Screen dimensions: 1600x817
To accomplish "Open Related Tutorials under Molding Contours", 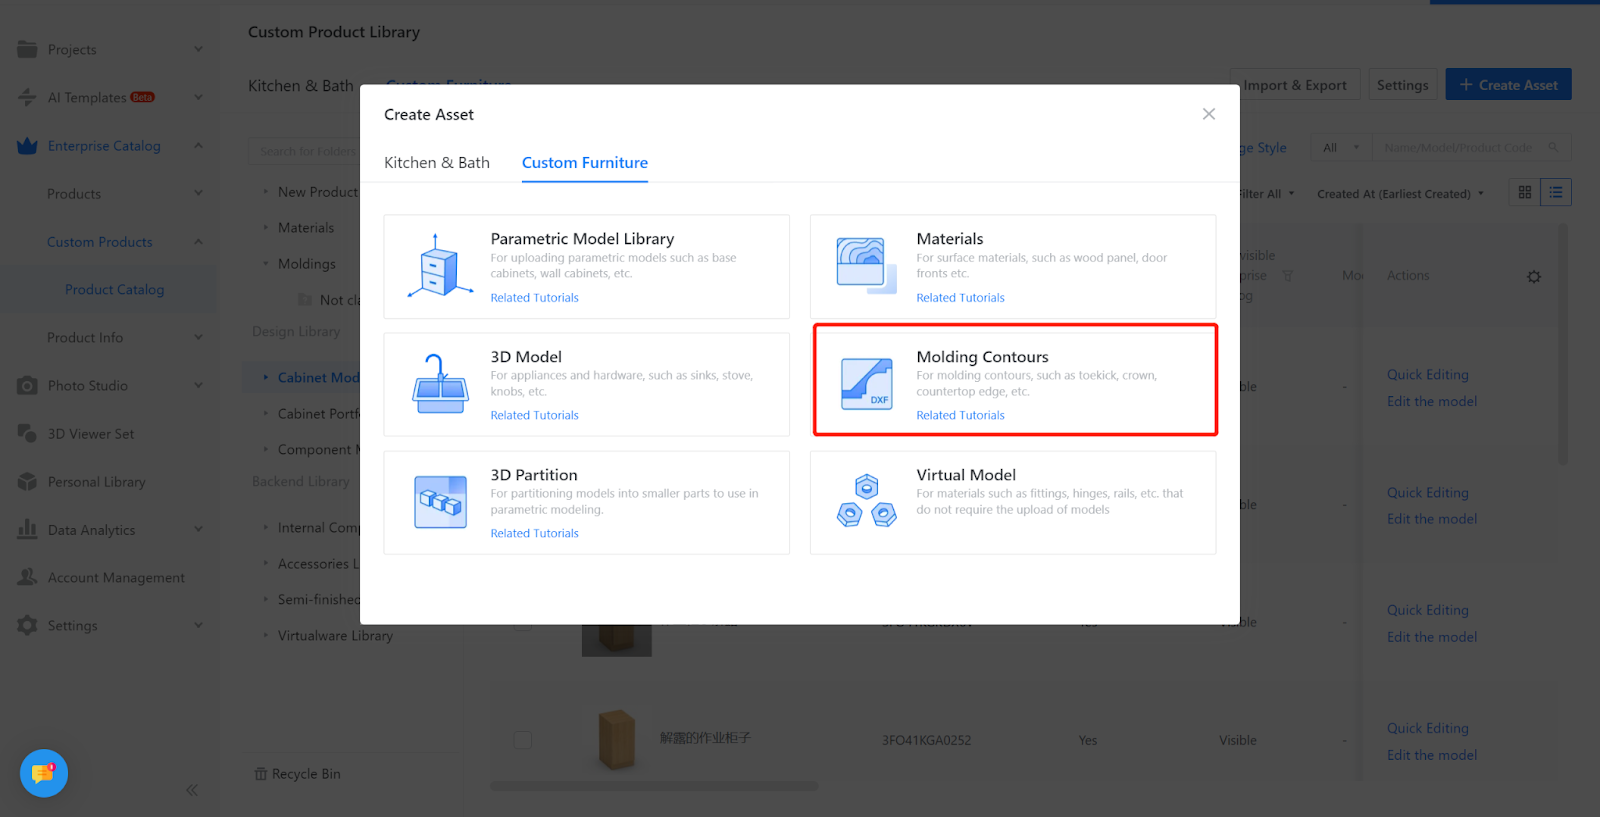I will (x=960, y=416).
